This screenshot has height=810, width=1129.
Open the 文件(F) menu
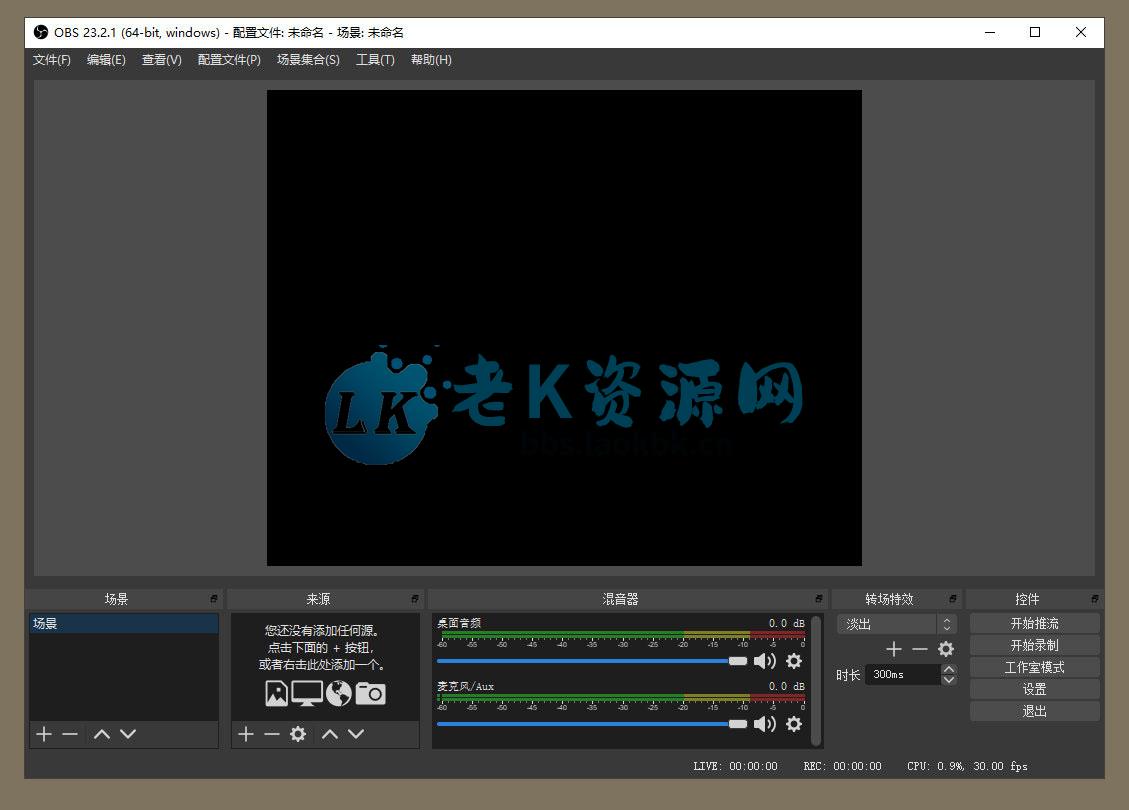(51, 60)
